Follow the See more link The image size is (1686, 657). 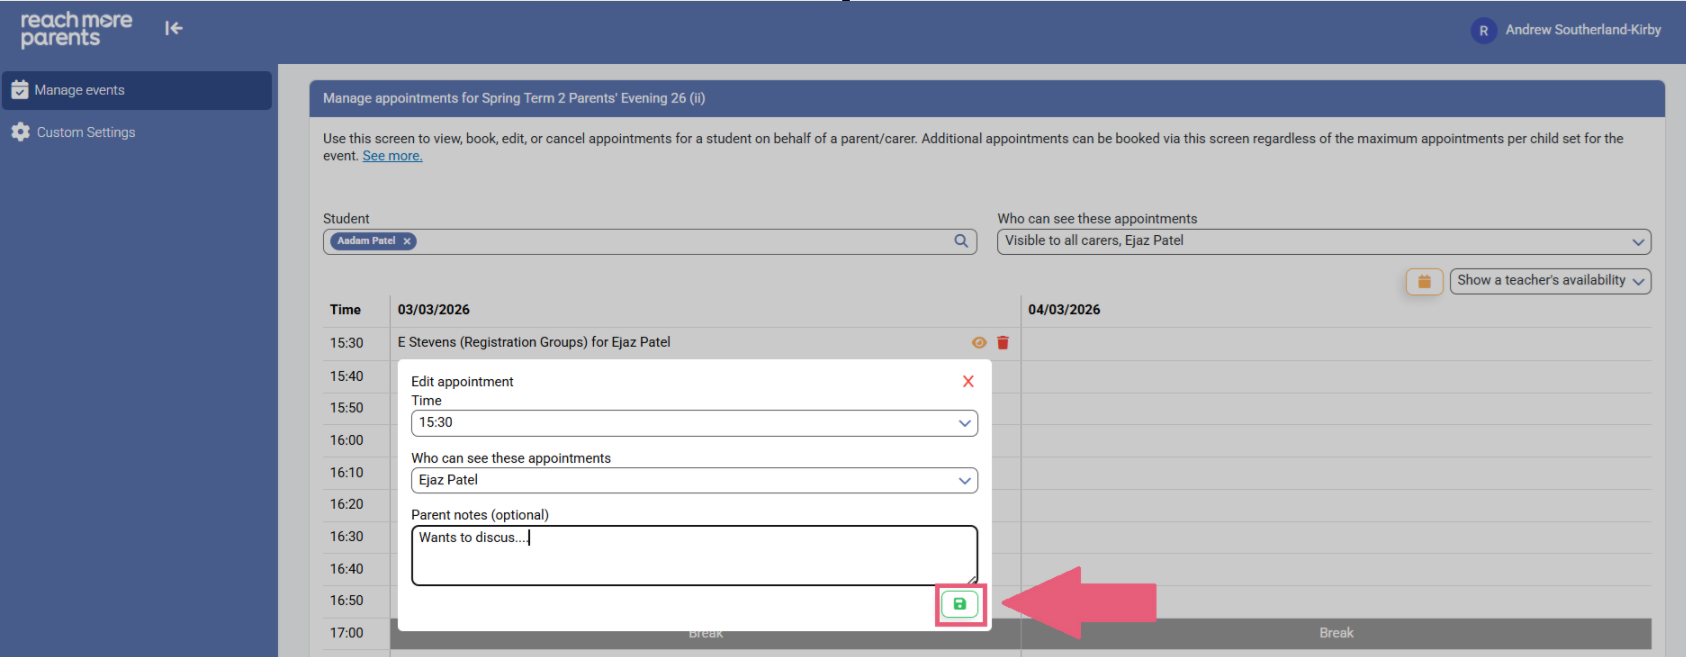point(392,156)
